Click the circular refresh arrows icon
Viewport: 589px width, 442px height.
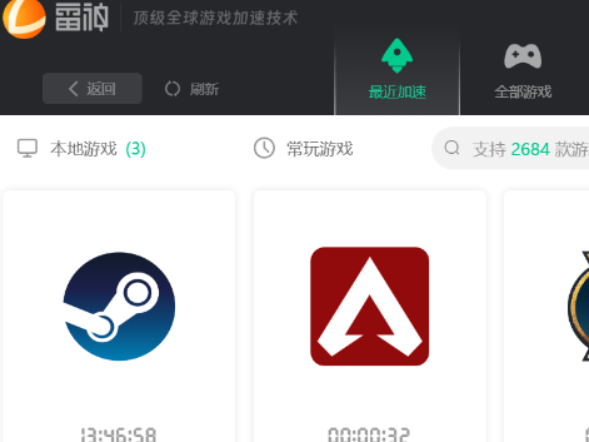[172, 89]
